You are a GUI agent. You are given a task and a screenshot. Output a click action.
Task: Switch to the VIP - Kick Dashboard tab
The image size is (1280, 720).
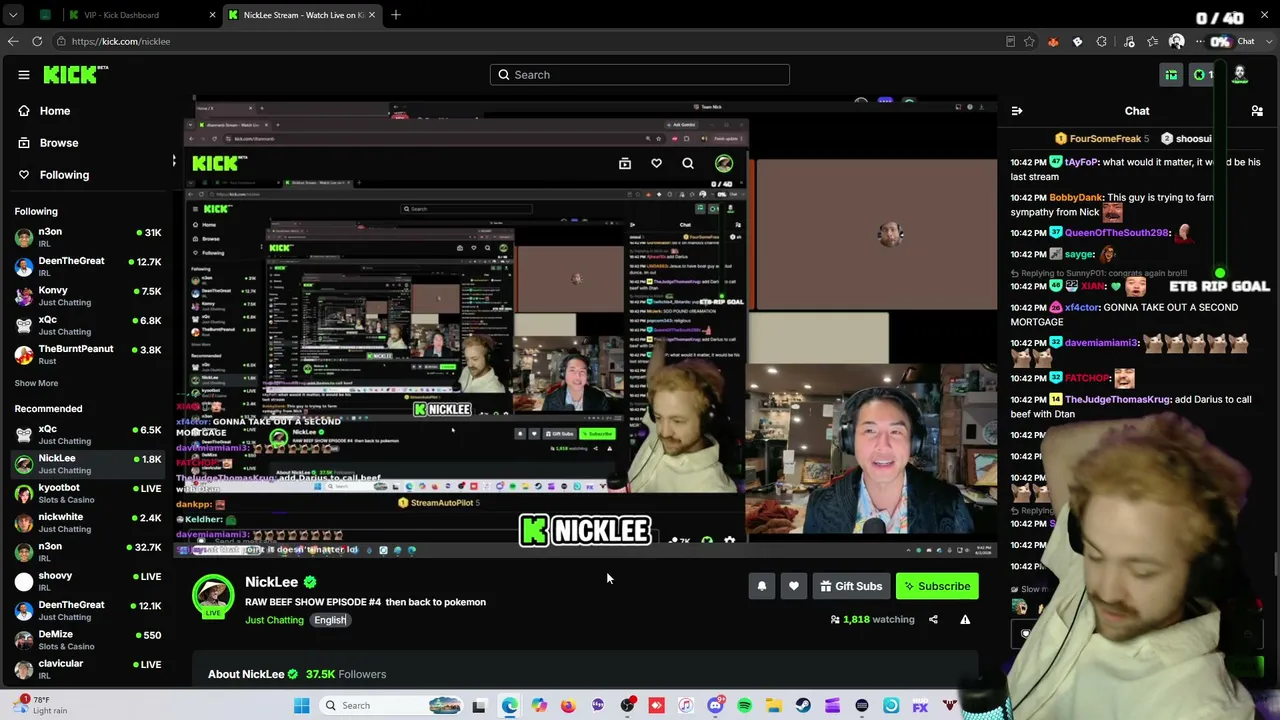[x=140, y=15]
